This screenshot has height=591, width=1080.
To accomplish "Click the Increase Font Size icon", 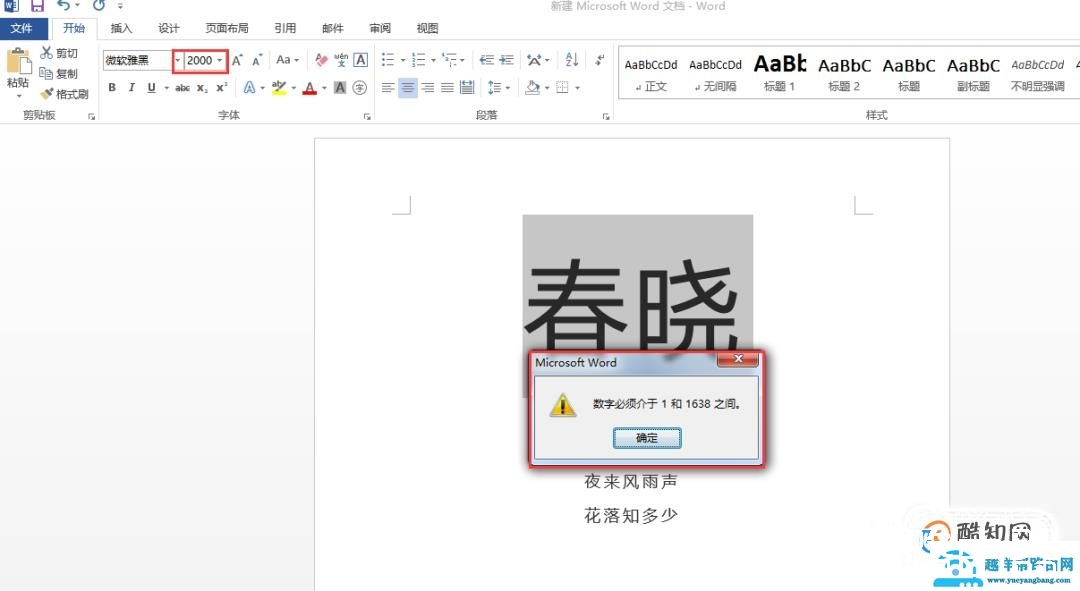I will (x=235, y=58).
